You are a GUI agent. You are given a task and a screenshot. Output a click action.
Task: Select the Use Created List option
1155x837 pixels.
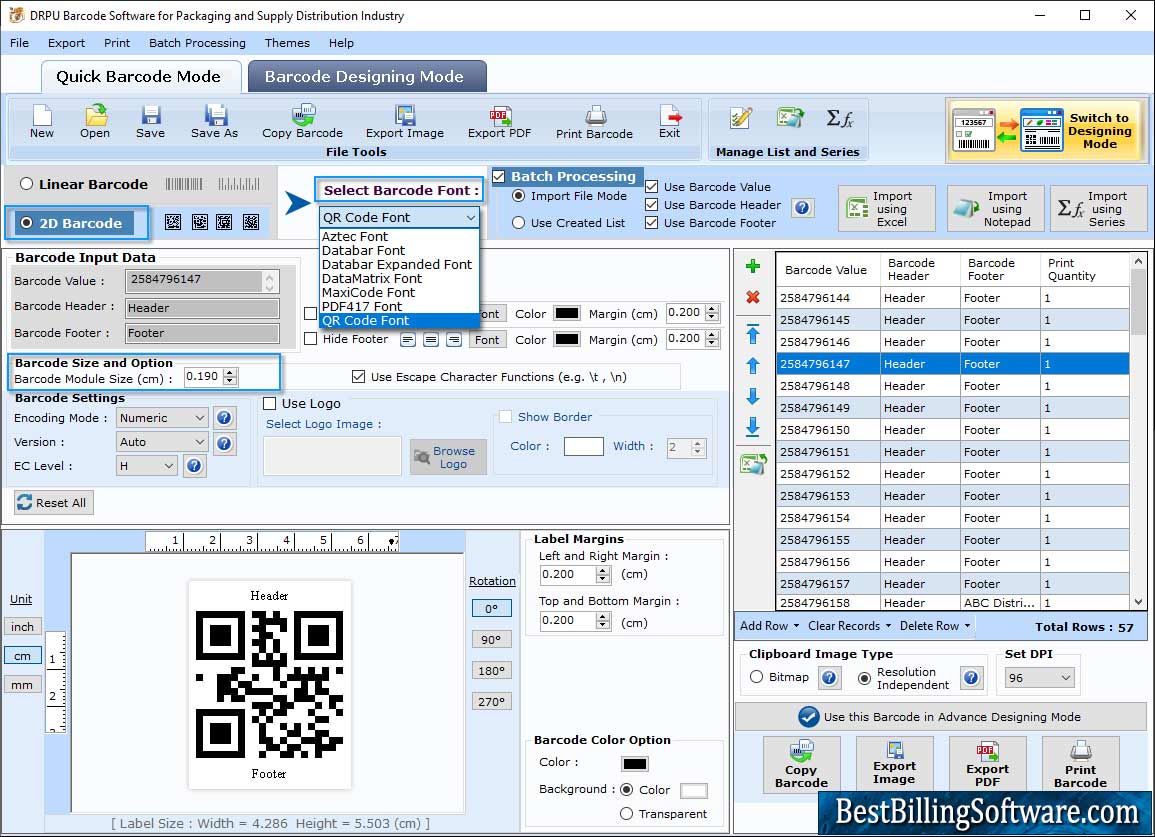point(519,223)
